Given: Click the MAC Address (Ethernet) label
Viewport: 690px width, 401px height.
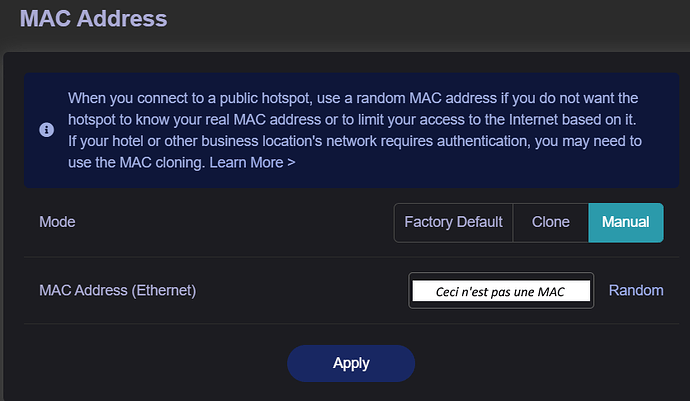Looking at the screenshot, I should click(x=117, y=291).
